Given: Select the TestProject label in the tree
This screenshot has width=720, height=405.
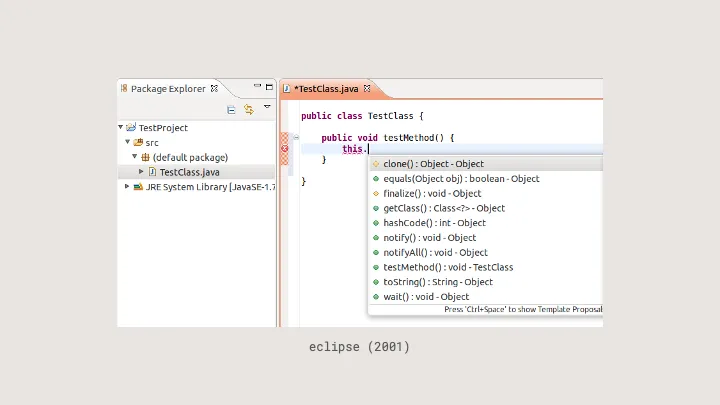Looking at the screenshot, I should point(163,128).
